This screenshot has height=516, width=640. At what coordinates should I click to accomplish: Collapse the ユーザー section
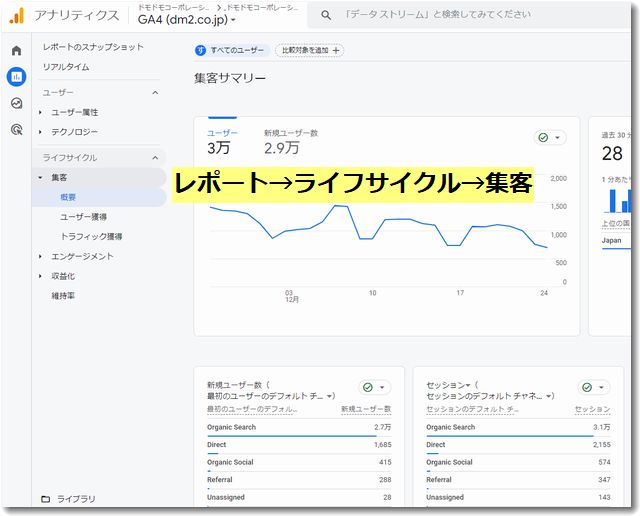[x=154, y=93]
